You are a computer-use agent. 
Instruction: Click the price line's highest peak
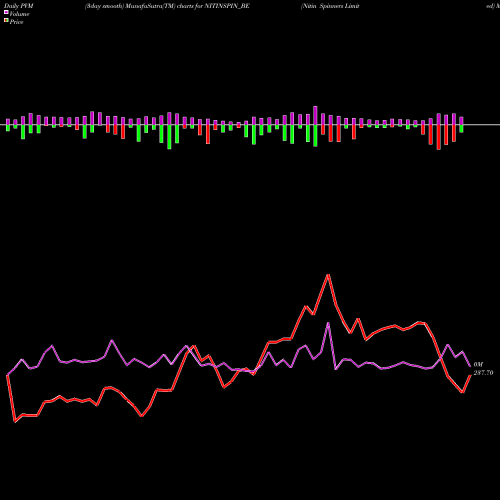coord(328,275)
